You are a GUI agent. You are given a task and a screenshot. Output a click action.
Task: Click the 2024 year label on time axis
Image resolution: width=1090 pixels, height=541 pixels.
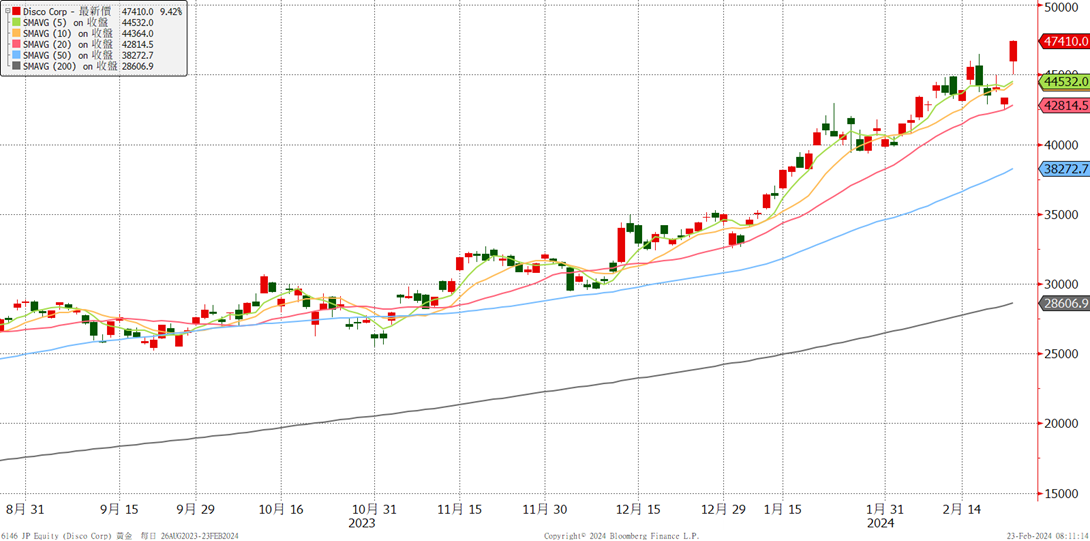pyautogui.click(x=881, y=523)
